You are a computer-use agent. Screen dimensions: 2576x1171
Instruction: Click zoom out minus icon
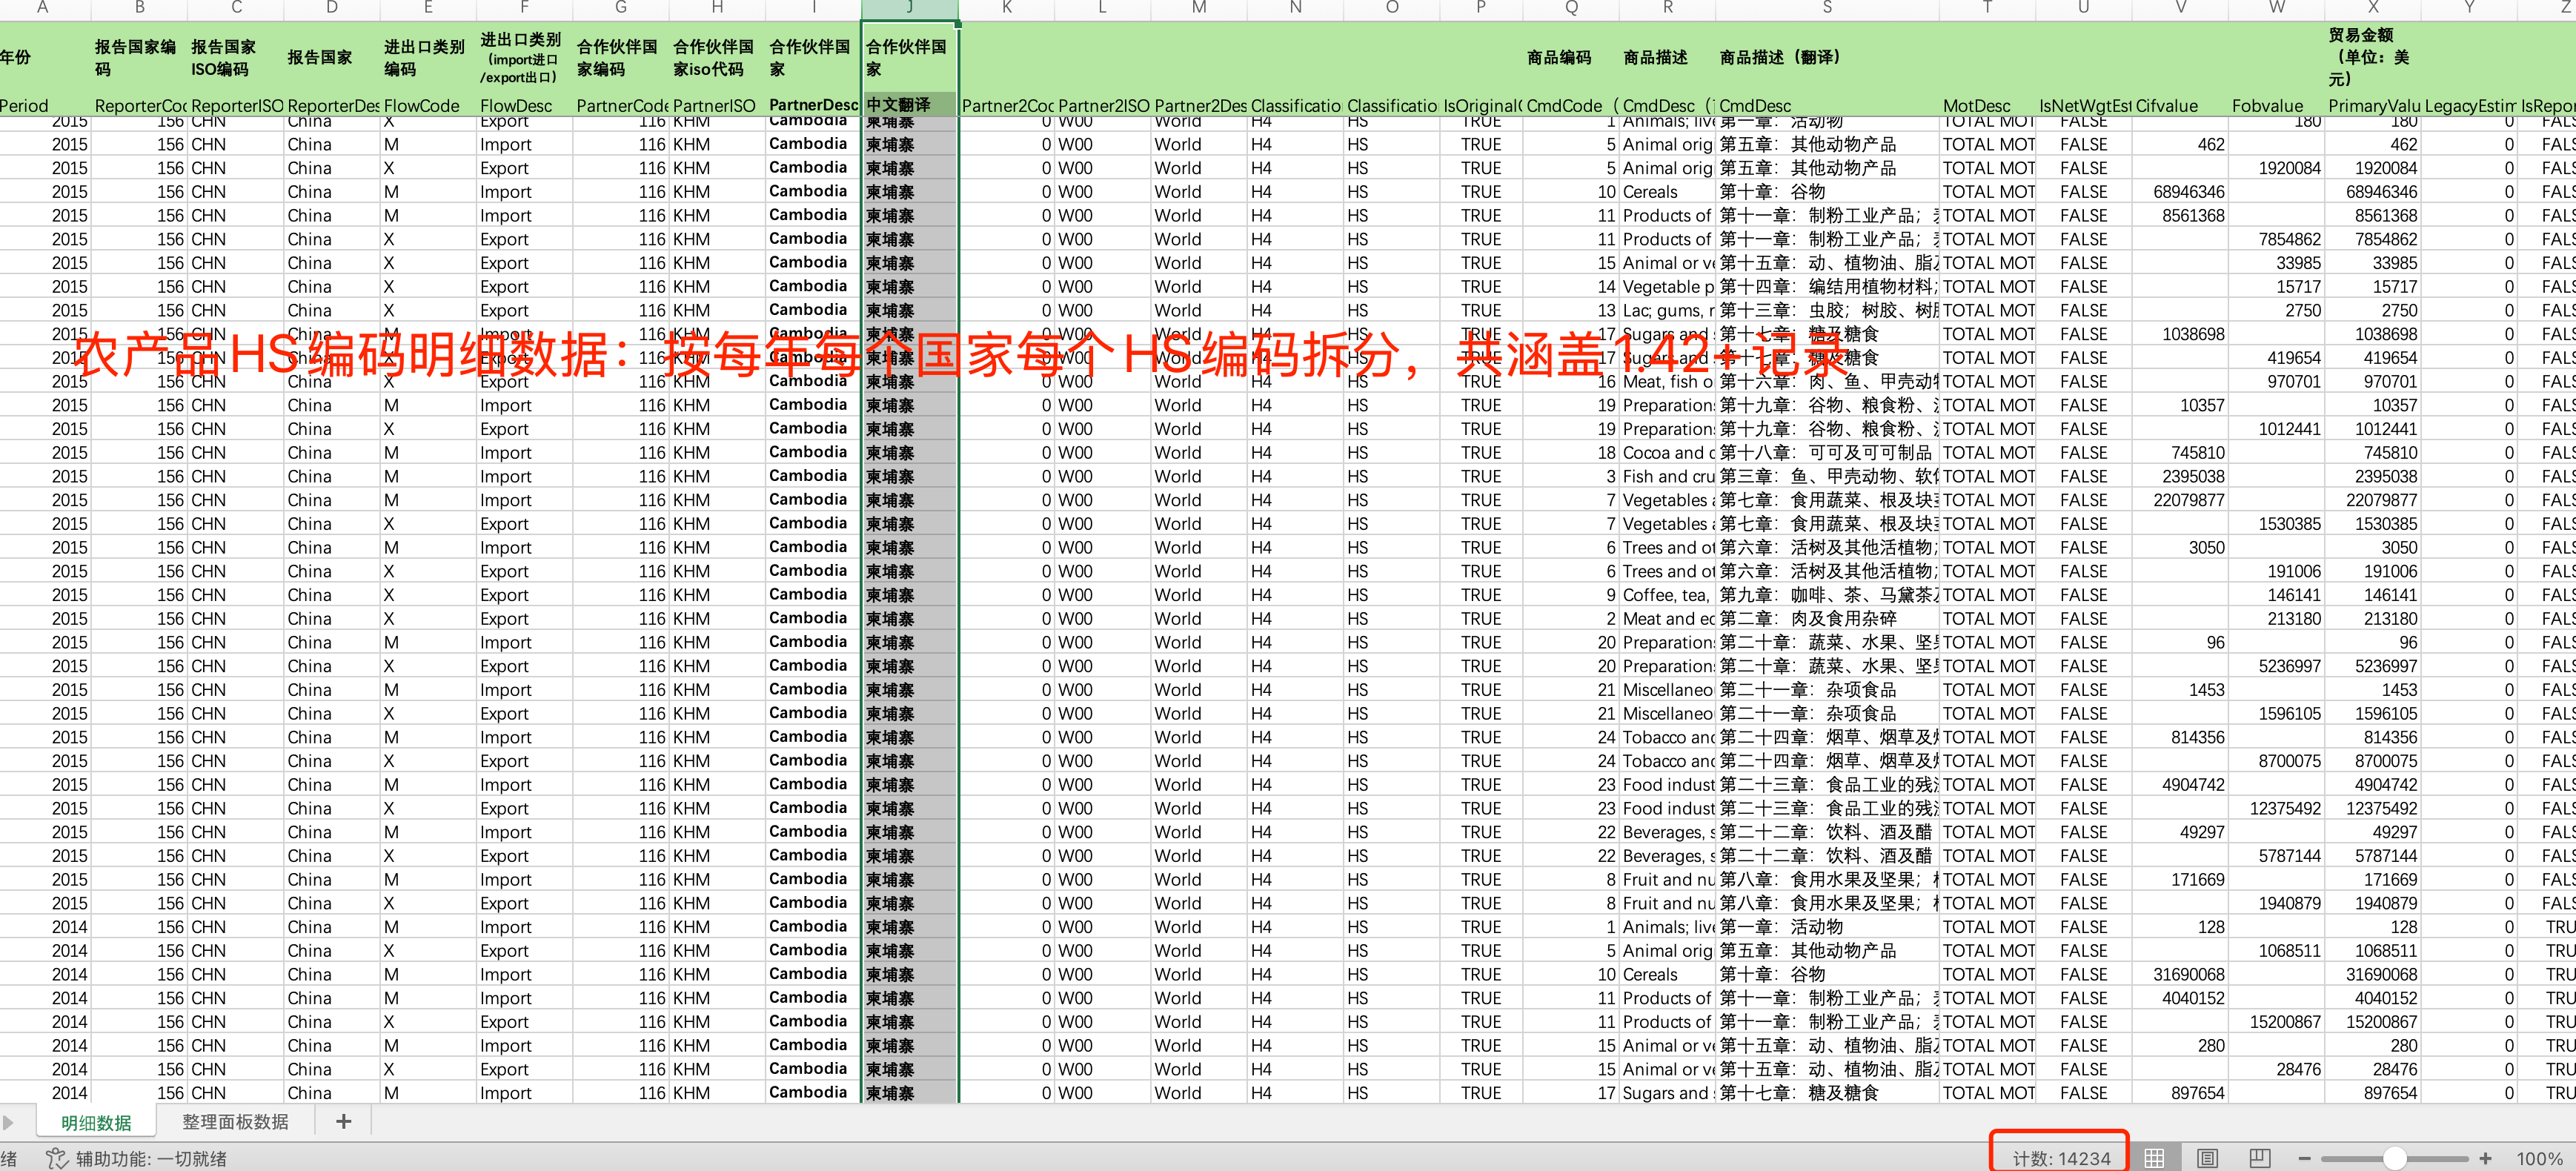point(2304,1158)
